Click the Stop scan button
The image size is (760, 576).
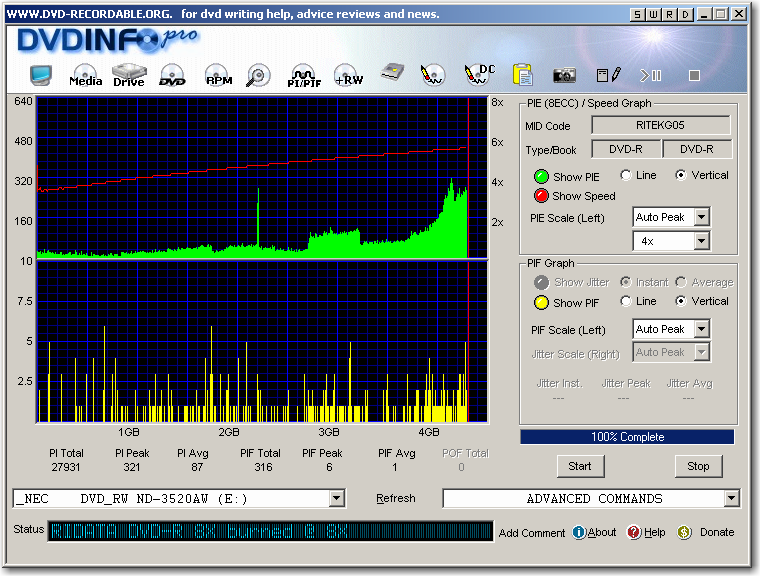click(x=698, y=466)
